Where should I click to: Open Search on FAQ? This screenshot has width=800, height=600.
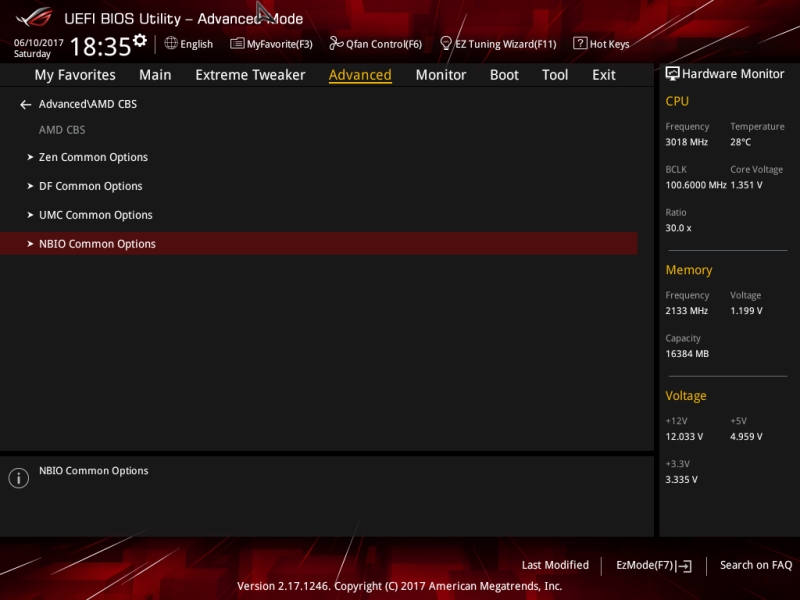pyautogui.click(x=756, y=565)
